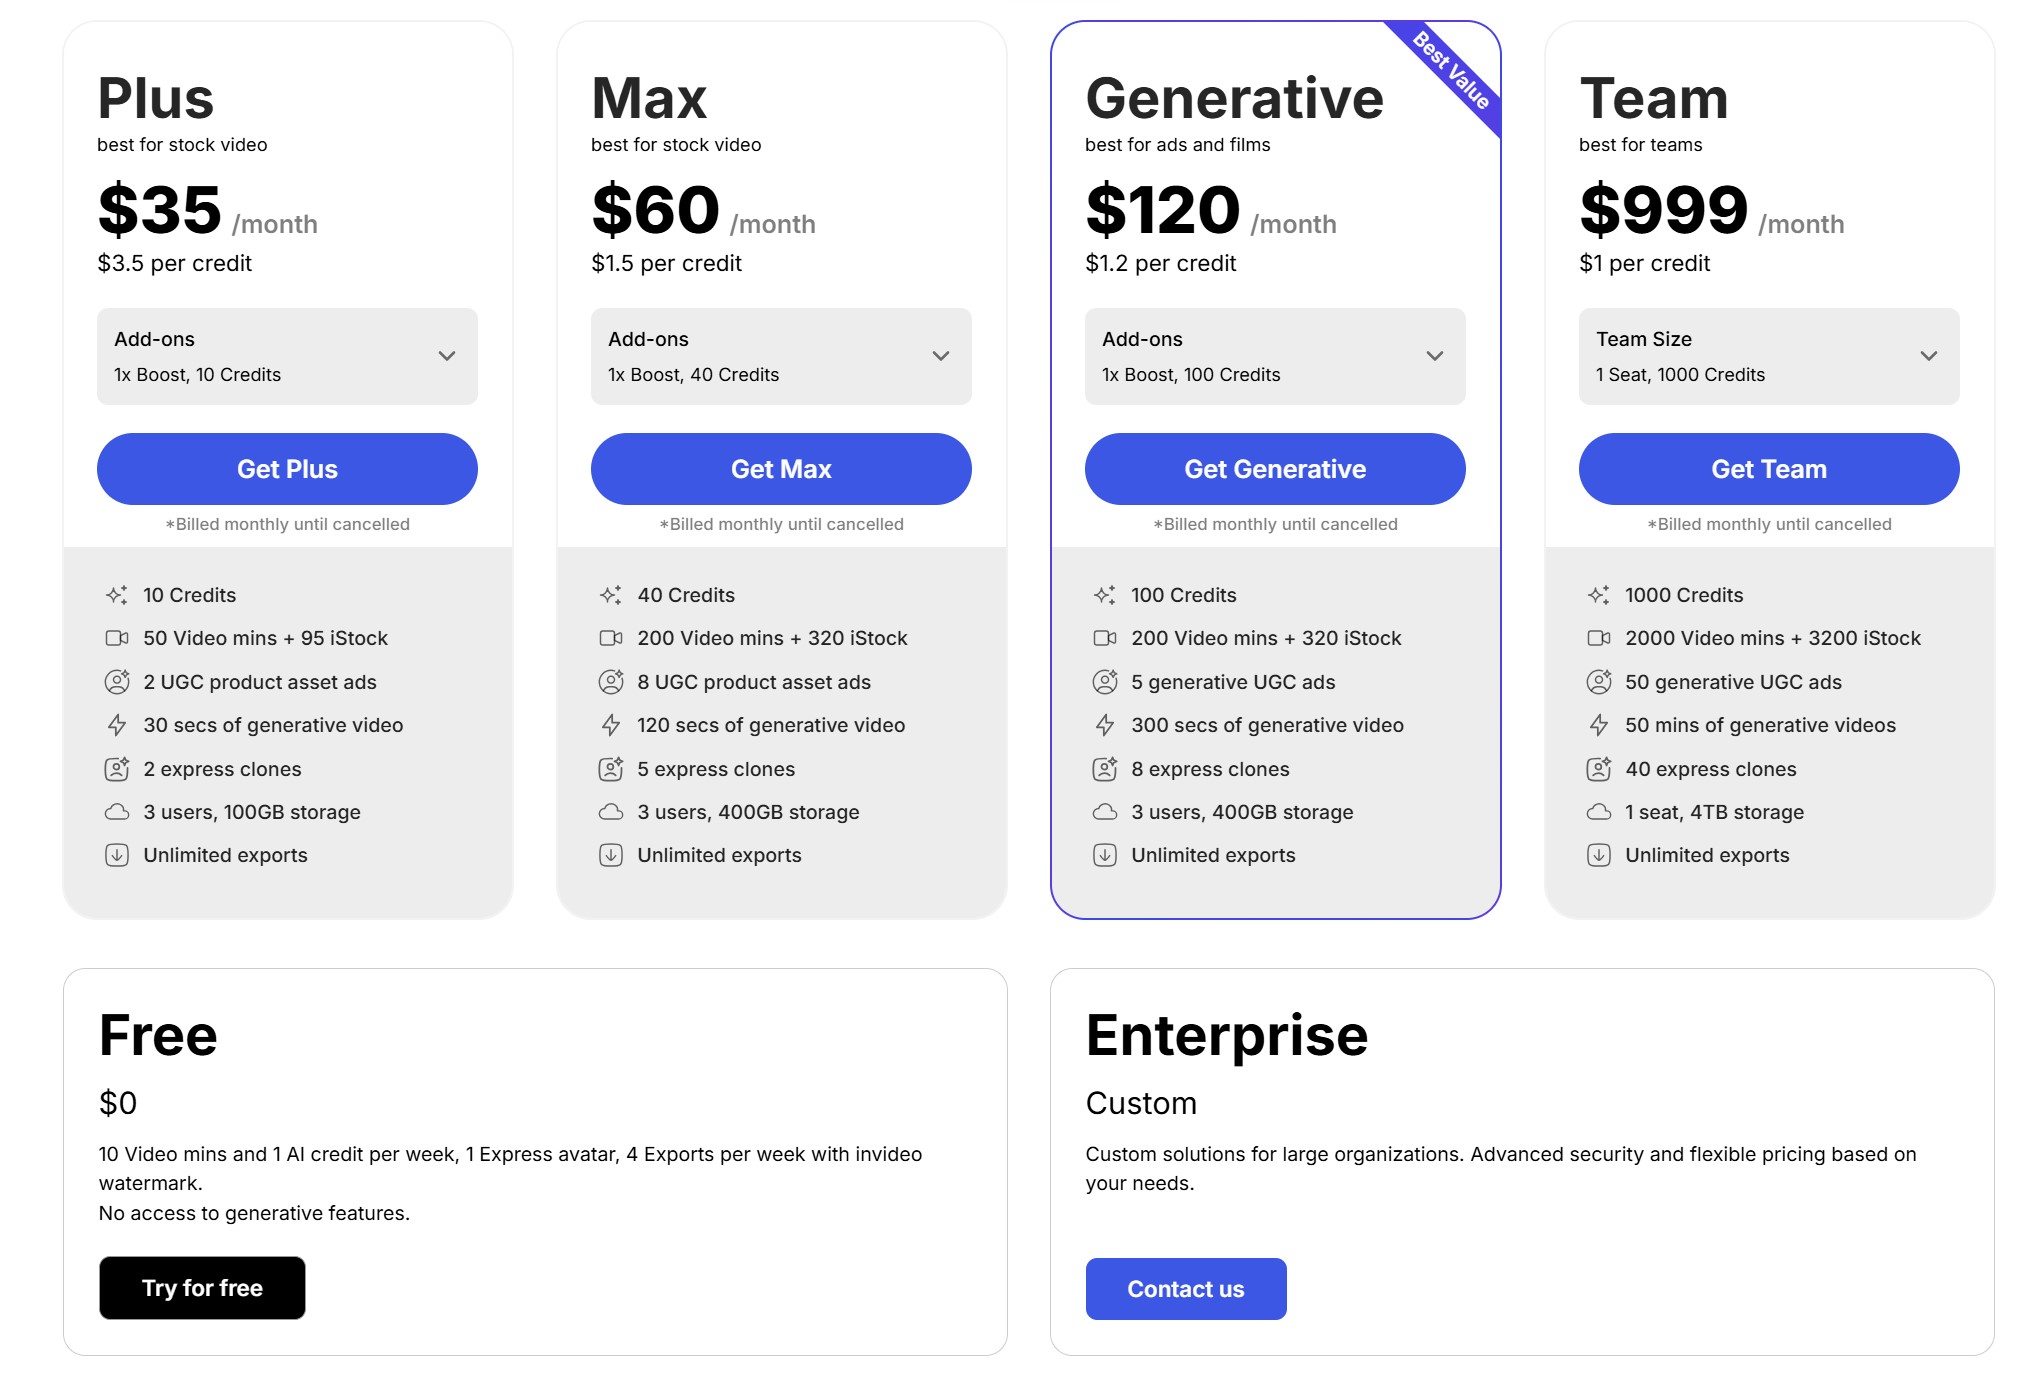Click cloud storage icon in Team plan
This screenshot has width=2022, height=1385.
tap(1599, 812)
